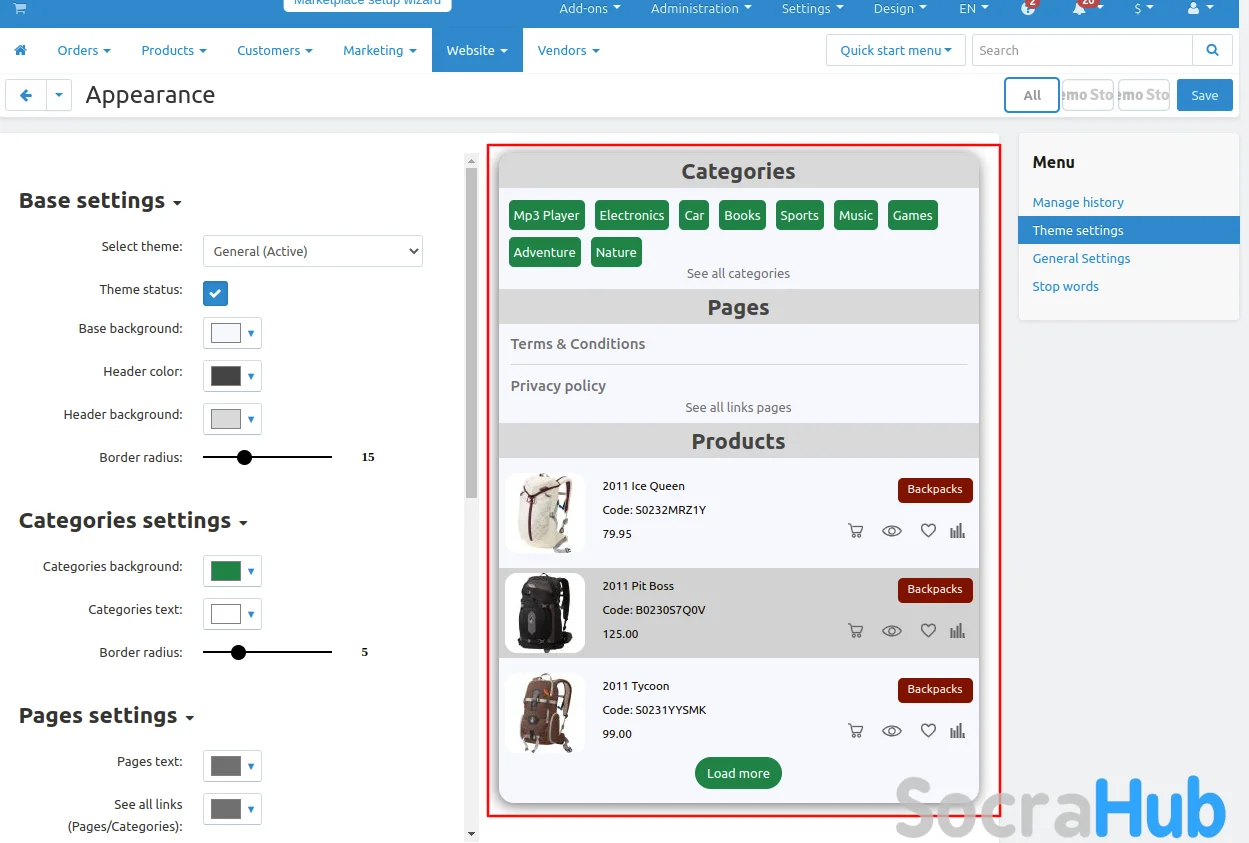
Task: Click the back arrow button beside Appearance
Action: pos(26,95)
